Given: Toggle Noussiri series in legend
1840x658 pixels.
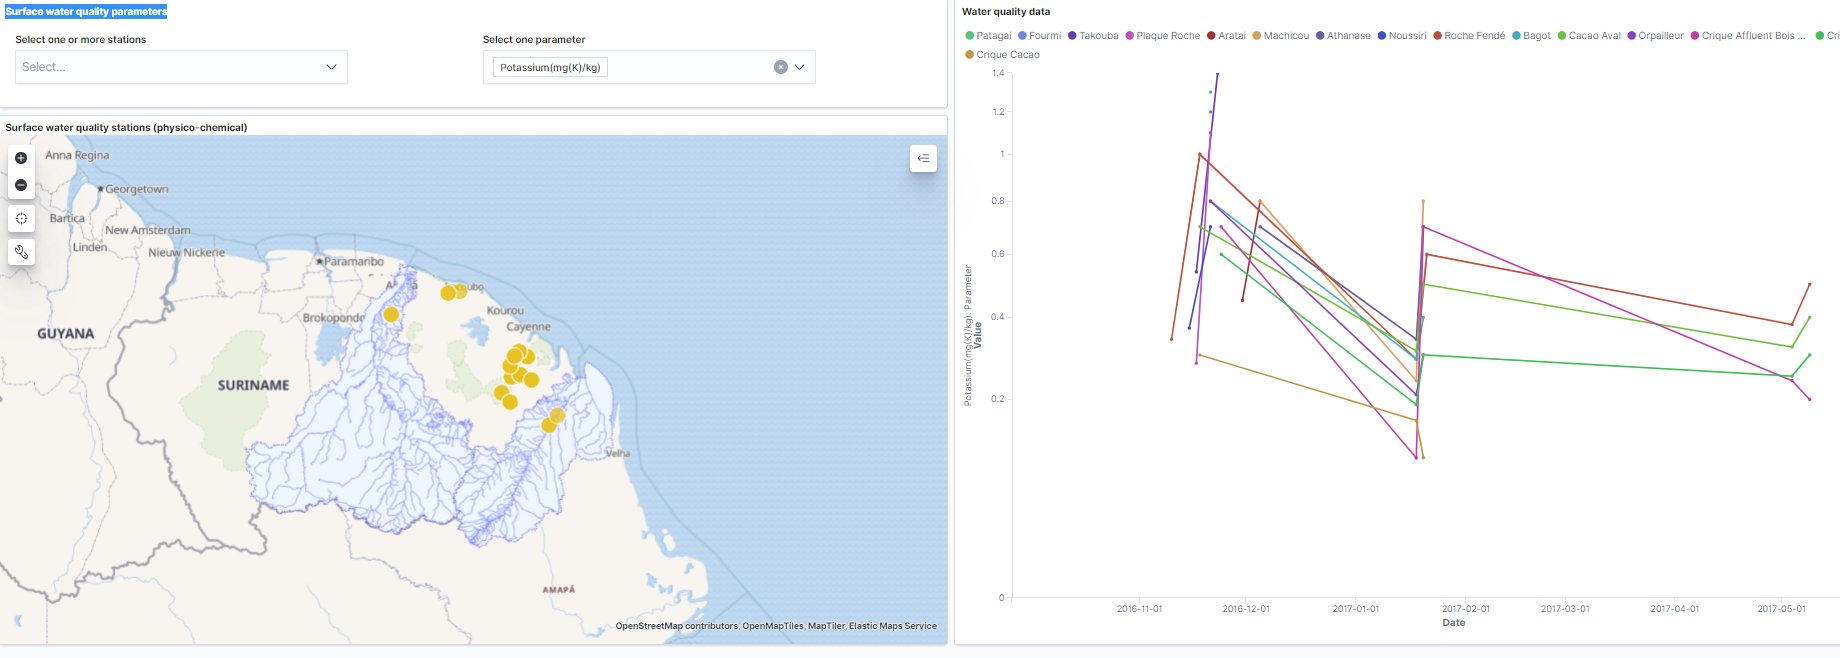Looking at the screenshot, I should coord(1402,35).
